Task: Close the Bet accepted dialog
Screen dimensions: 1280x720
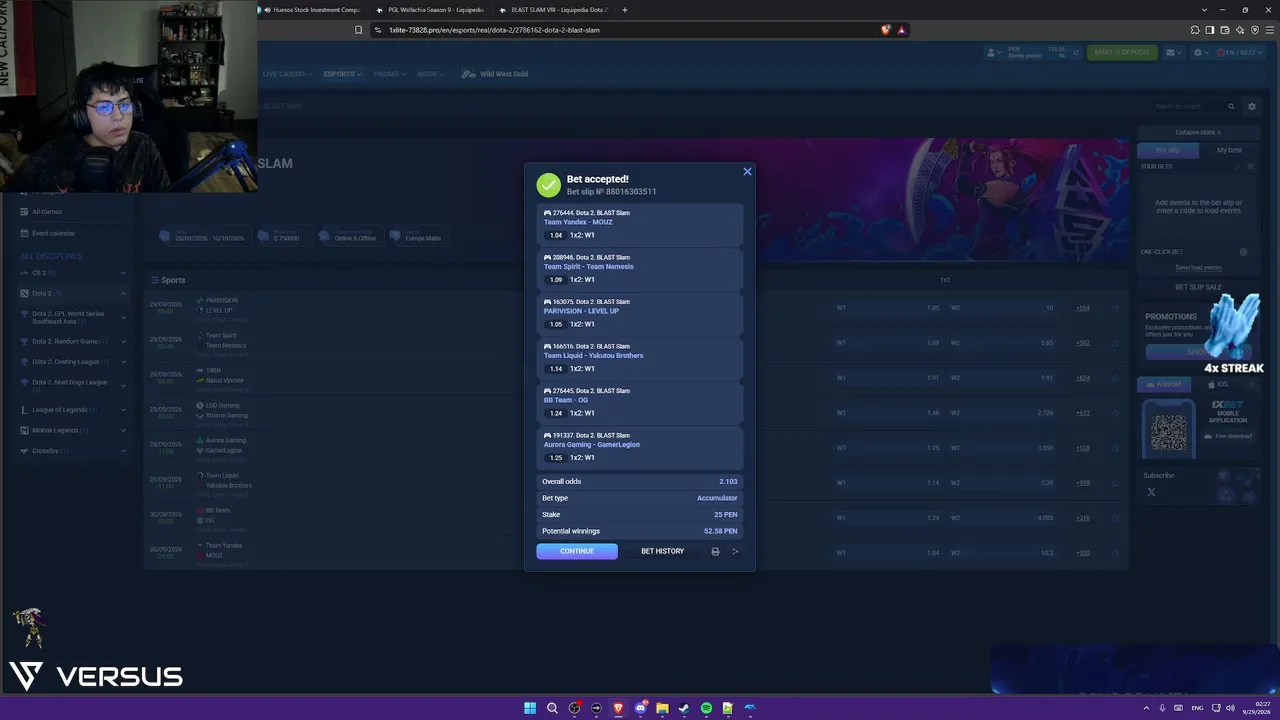Action: click(747, 172)
